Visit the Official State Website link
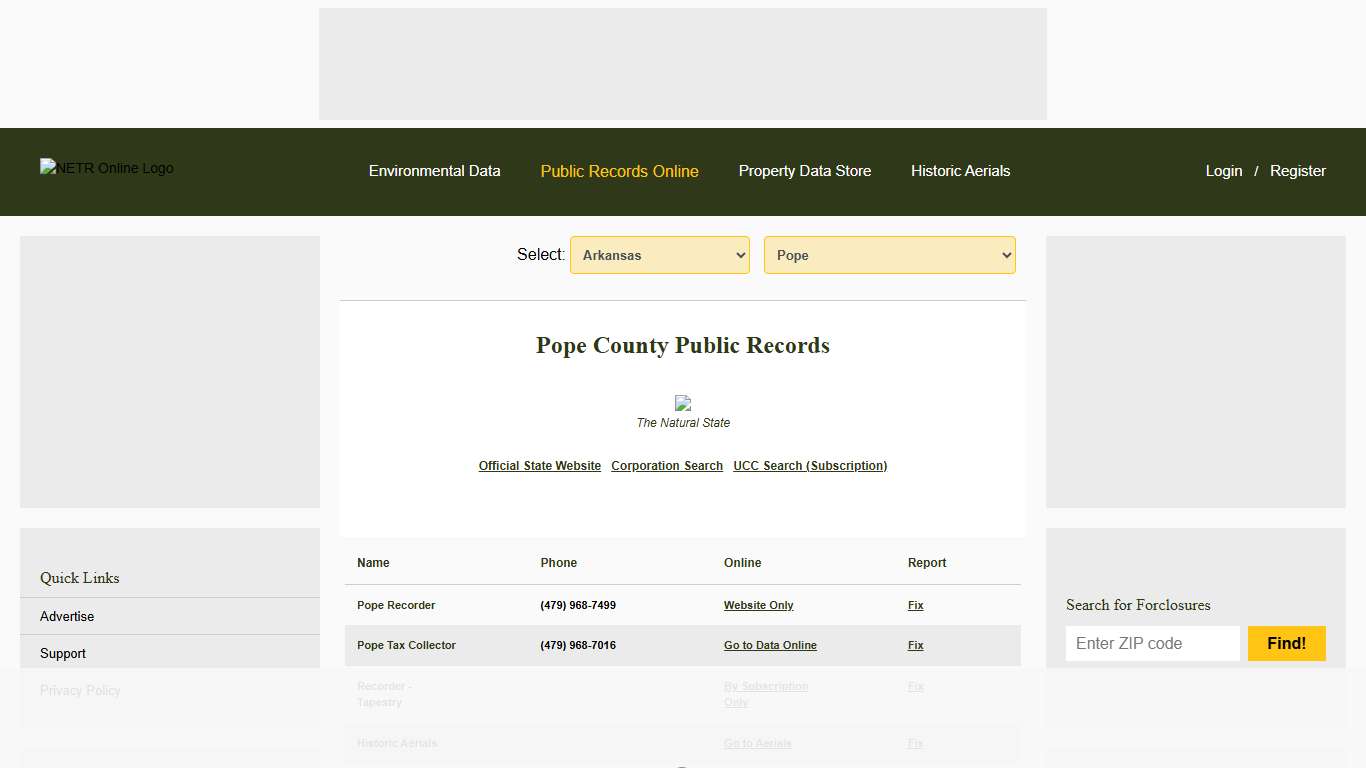The height and width of the screenshot is (768, 1366). click(x=539, y=465)
